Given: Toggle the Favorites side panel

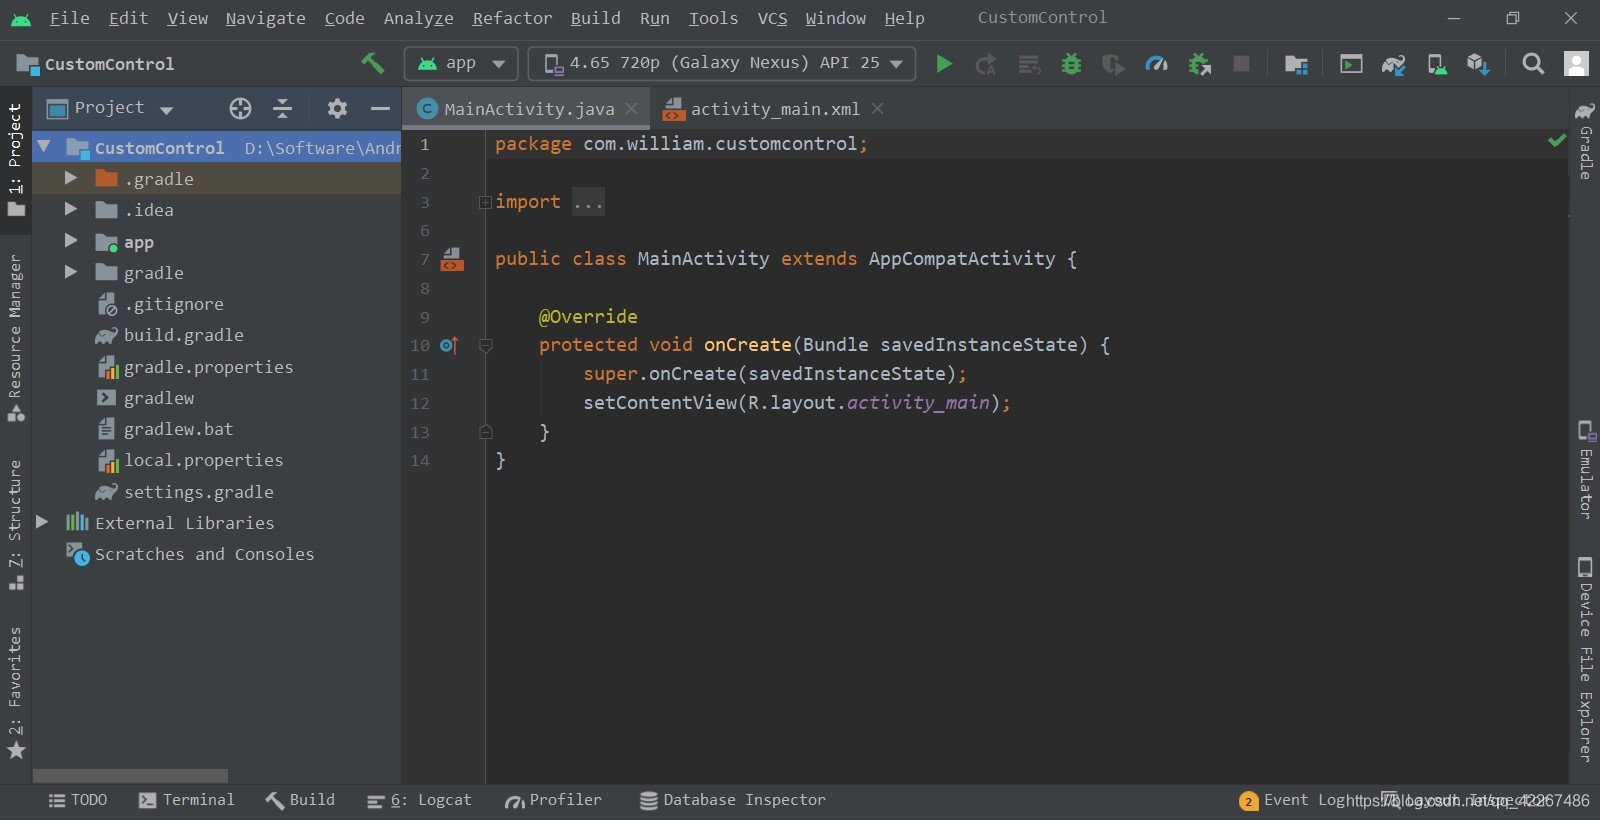Looking at the screenshot, I should point(15,692).
